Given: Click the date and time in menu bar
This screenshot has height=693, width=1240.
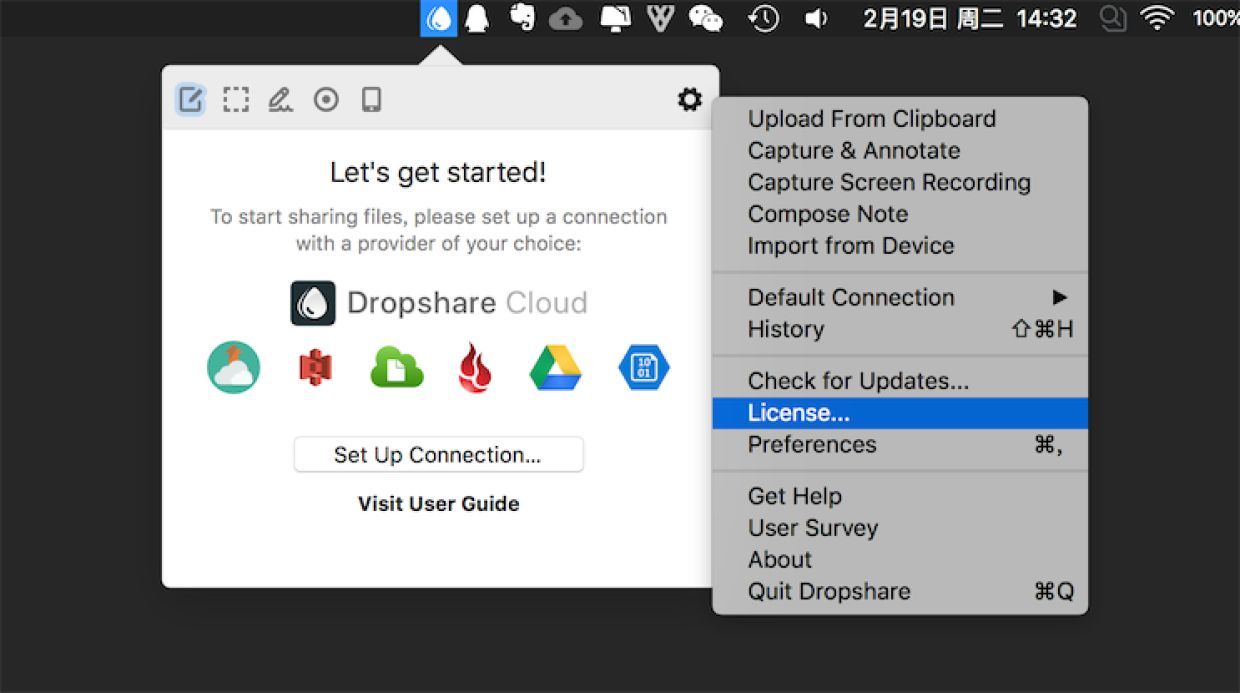Looking at the screenshot, I should (x=970, y=18).
